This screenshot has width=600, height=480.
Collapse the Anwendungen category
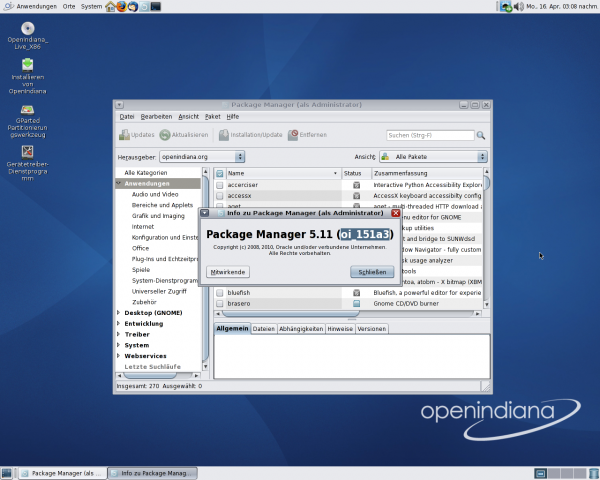(x=119, y=183)
